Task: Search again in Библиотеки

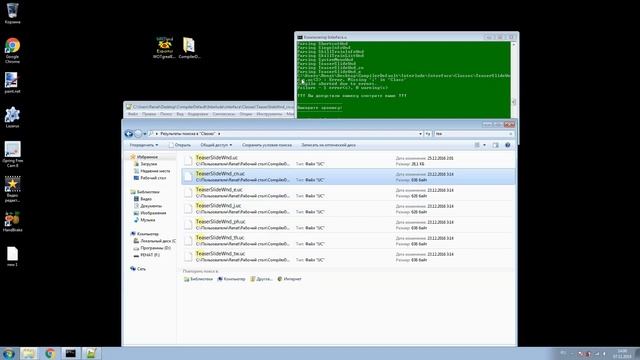Action: pos(198,279)
